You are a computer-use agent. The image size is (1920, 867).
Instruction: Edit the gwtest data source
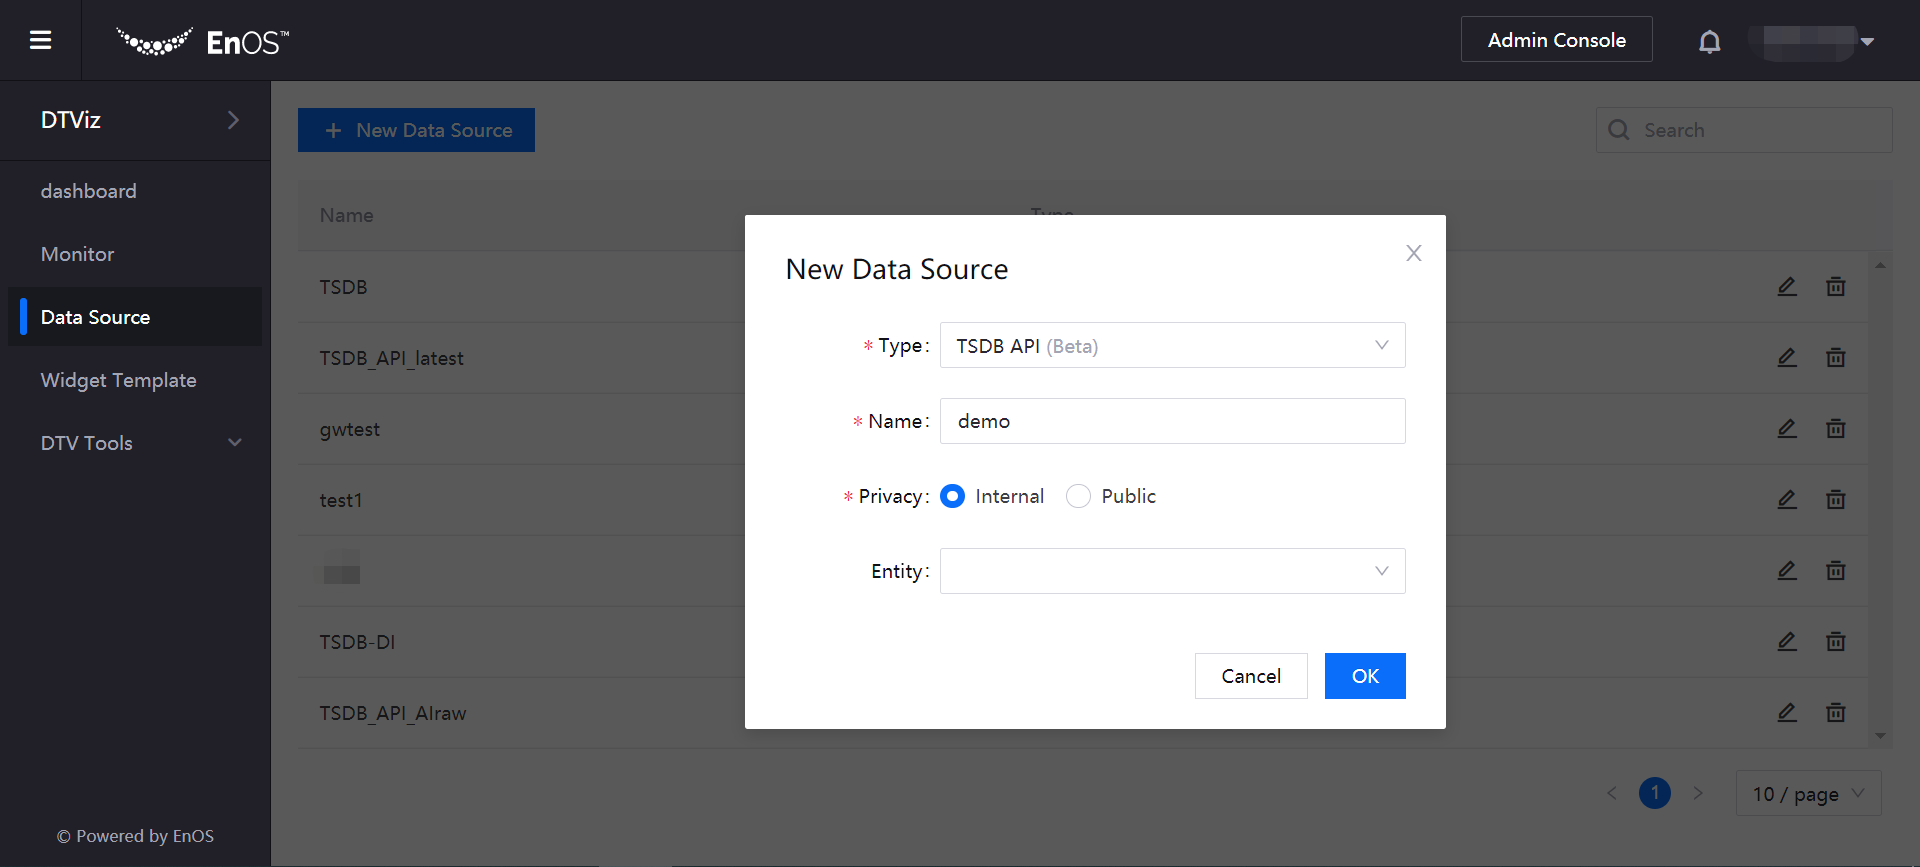pos(1787,428)
